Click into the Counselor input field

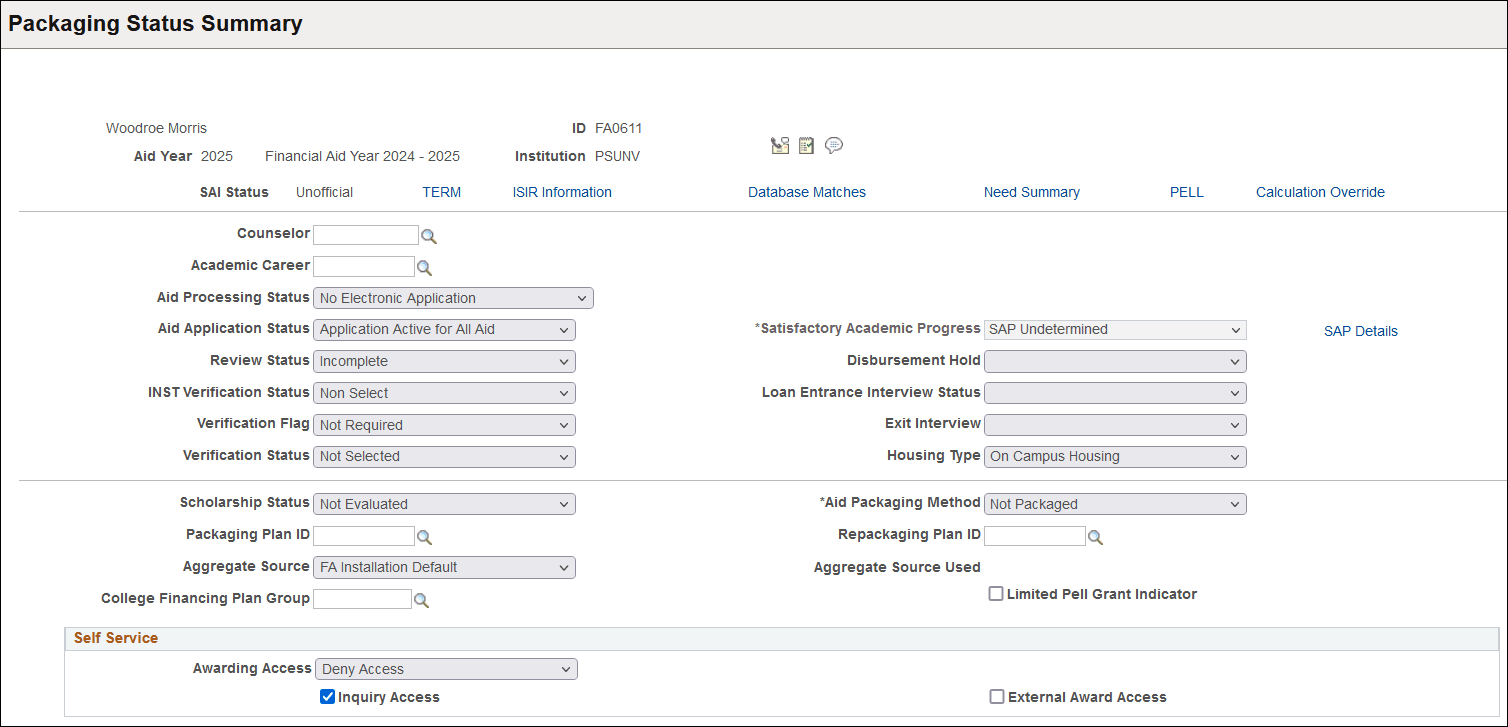pyautogui.click(x=366, y=235)
